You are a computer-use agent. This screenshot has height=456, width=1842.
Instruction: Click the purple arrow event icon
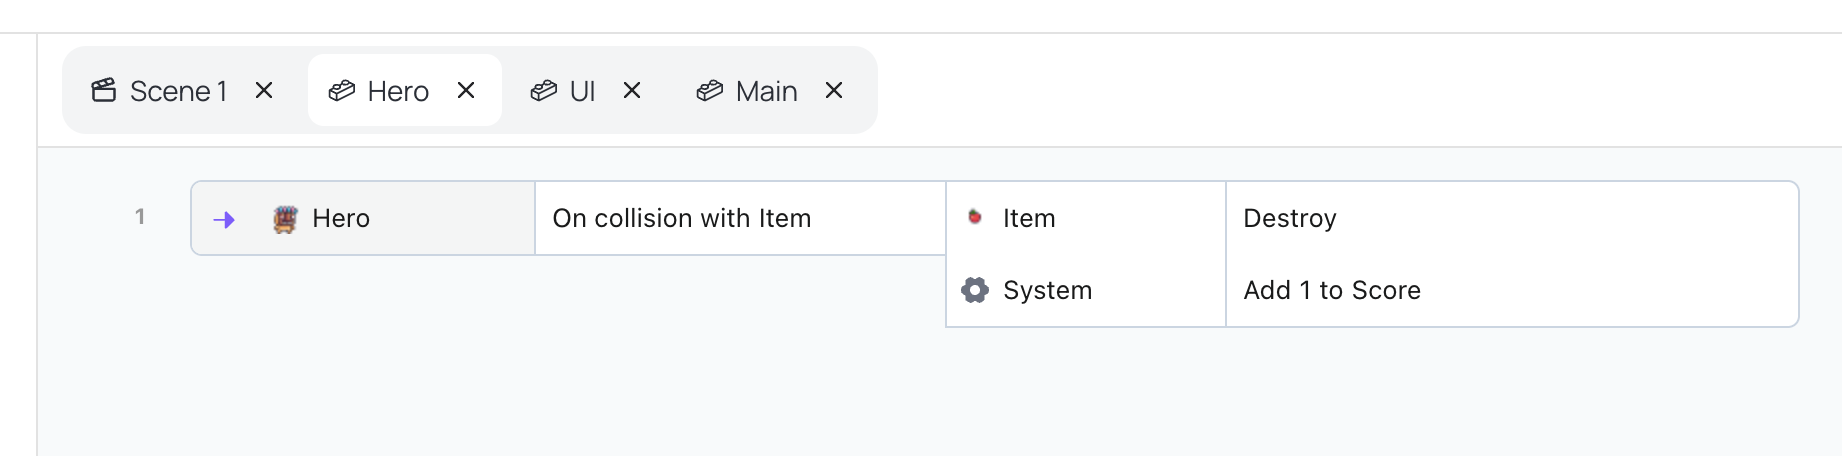[x=224, y=220]
